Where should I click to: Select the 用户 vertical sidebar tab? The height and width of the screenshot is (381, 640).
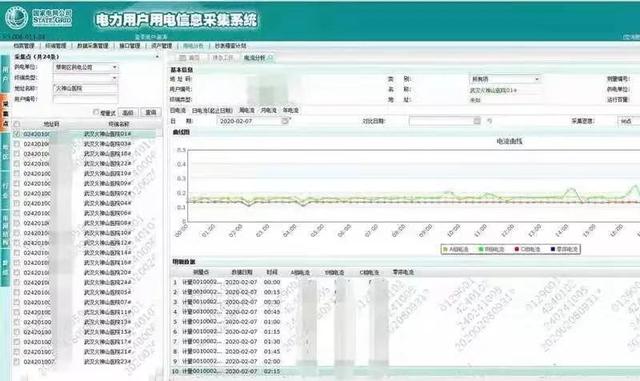point(5,74)
